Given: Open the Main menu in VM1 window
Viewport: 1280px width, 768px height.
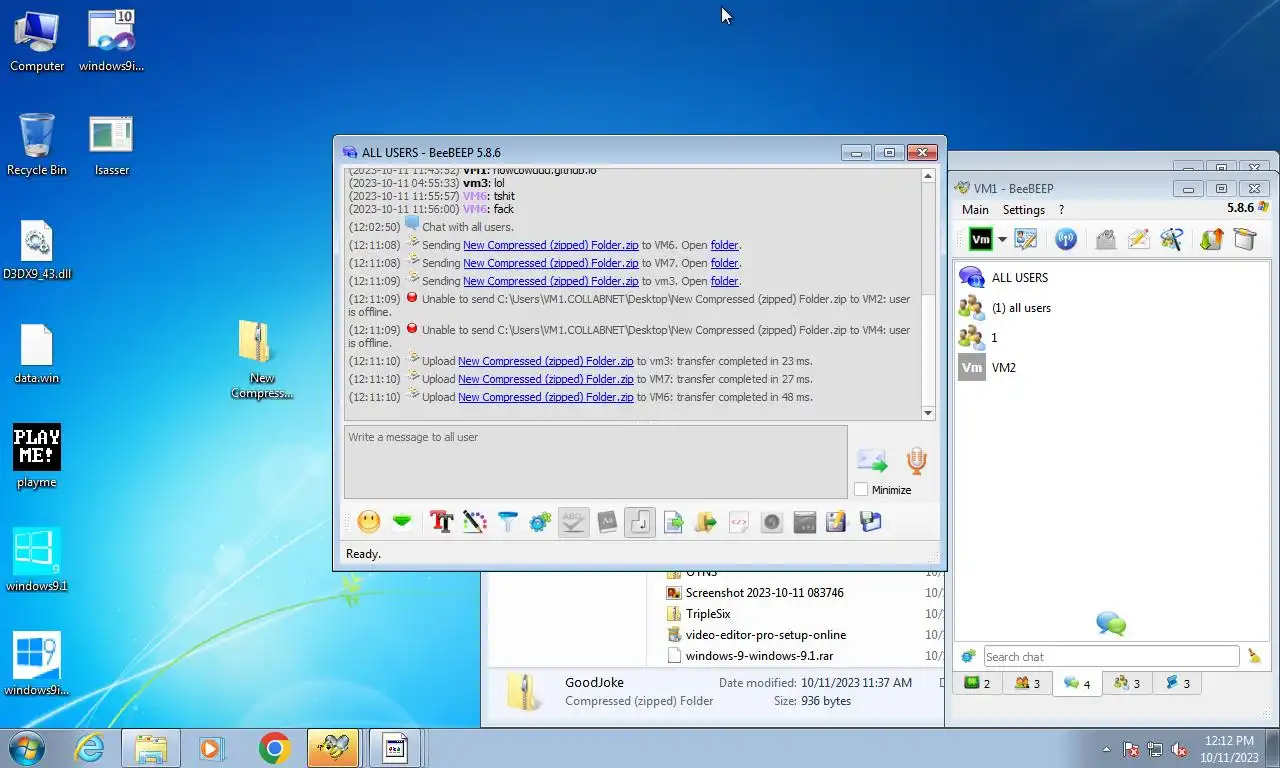Looking at the screenshot, I should (x=975, y=210).
